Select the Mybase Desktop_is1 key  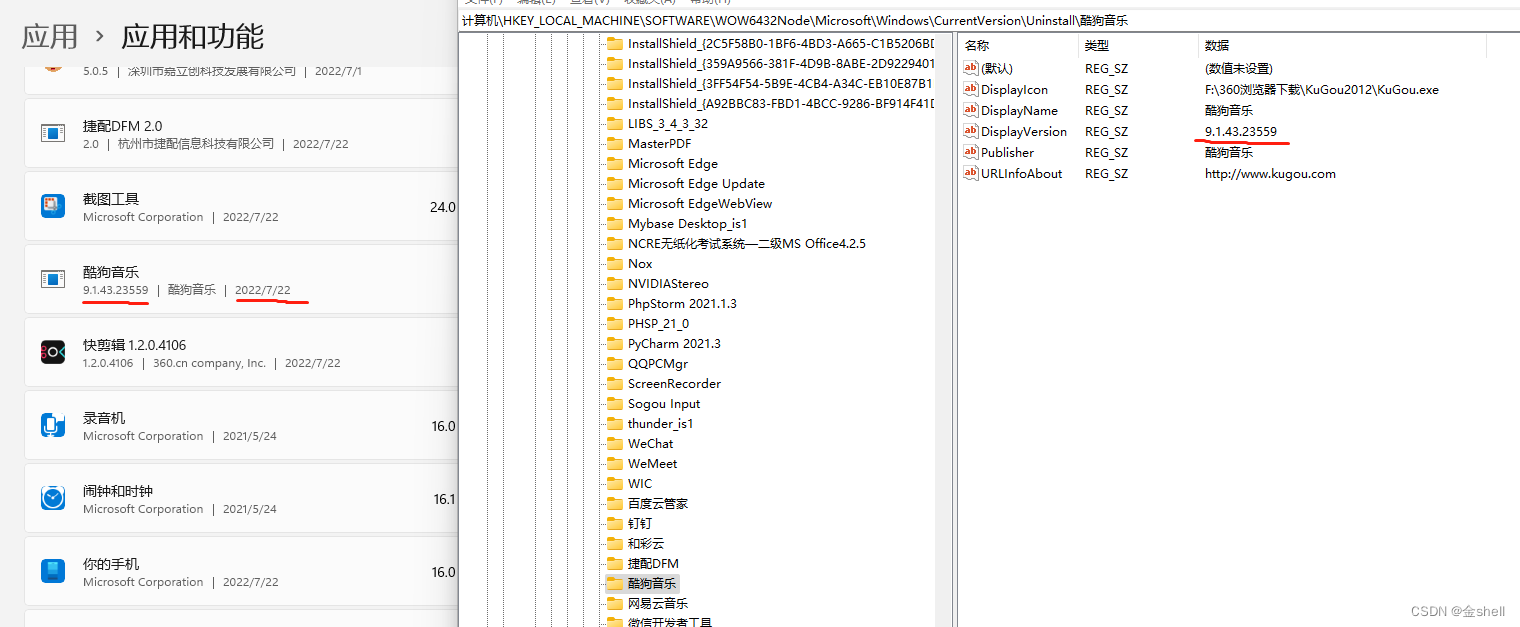pos(688,224)
